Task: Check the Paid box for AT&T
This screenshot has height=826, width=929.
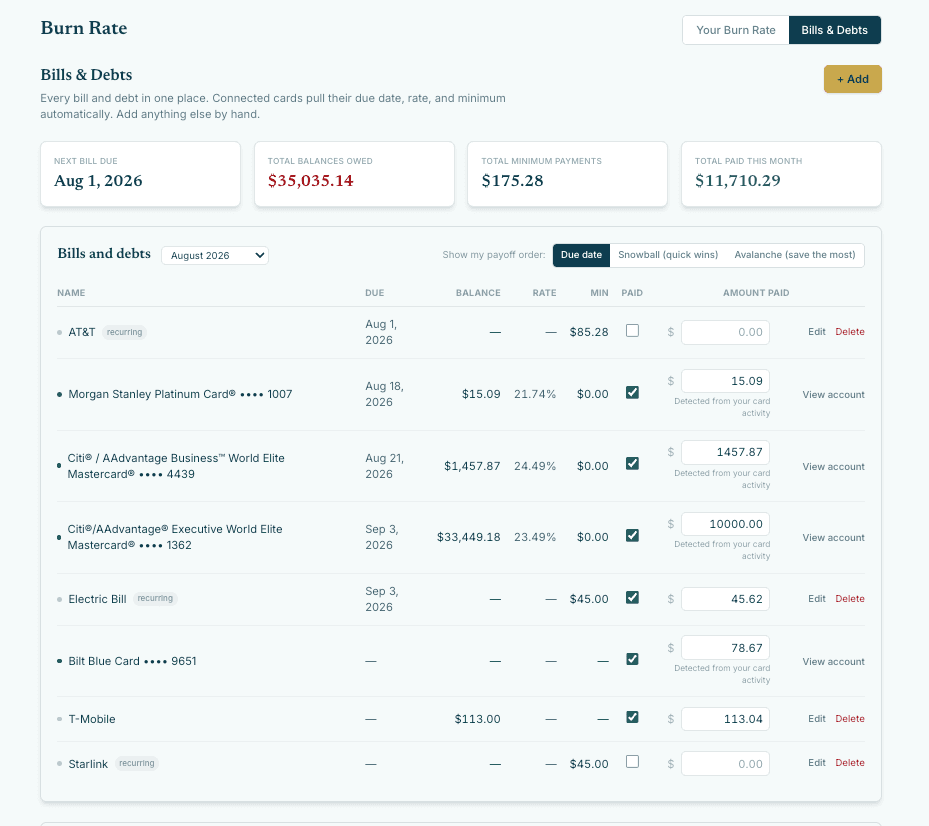Action: coord(632,331)
